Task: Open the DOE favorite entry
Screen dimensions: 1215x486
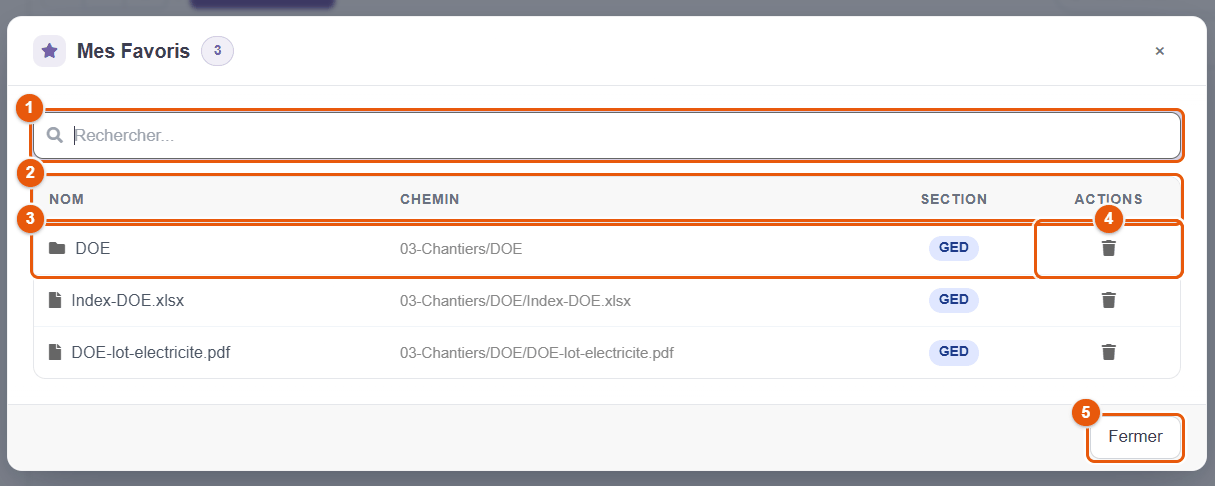Action: pos(92,248)
